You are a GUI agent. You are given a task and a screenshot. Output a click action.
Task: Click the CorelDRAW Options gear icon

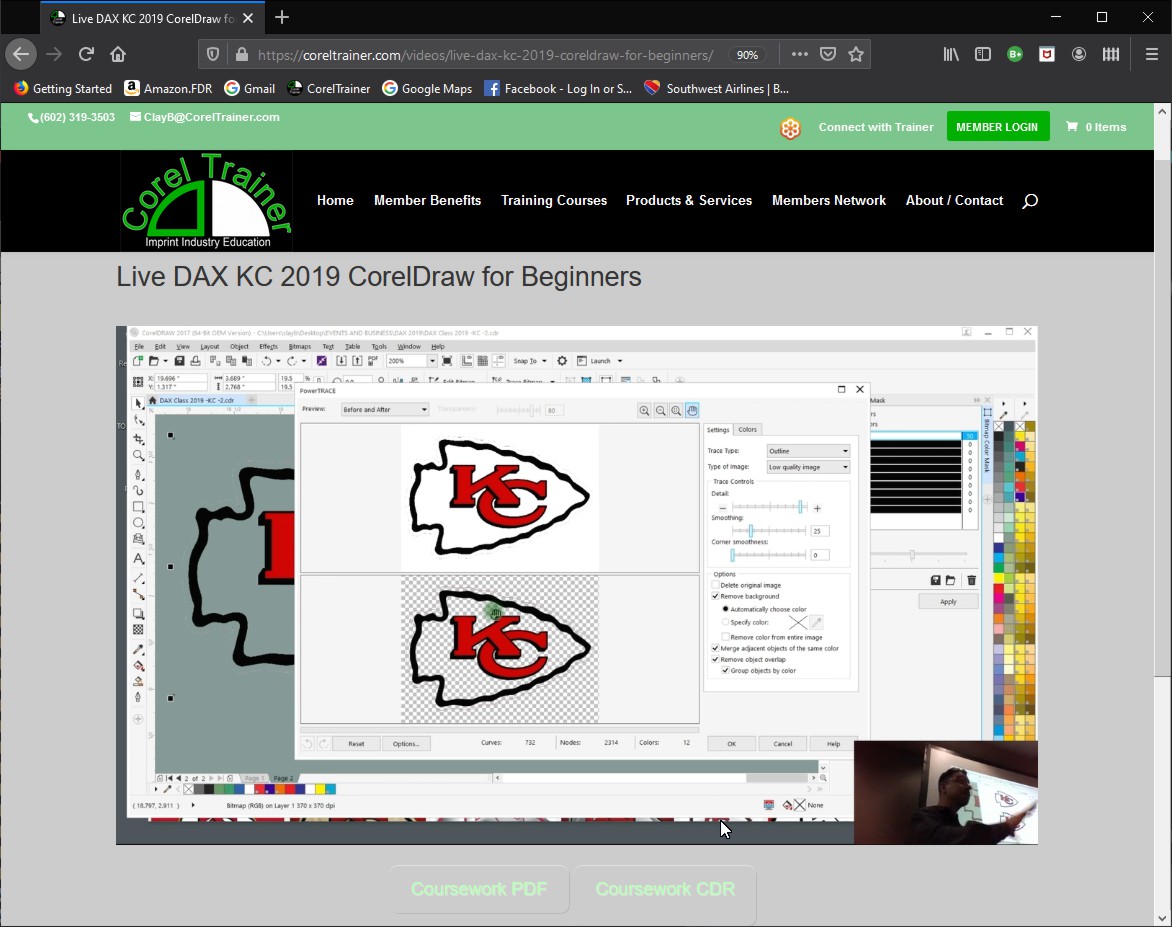click(x=562, y=361)
